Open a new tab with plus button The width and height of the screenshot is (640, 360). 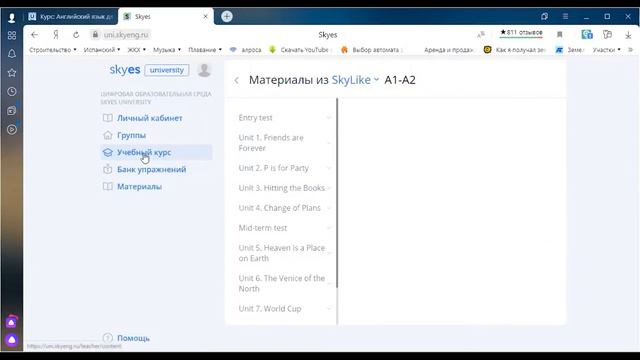[227, 16]
